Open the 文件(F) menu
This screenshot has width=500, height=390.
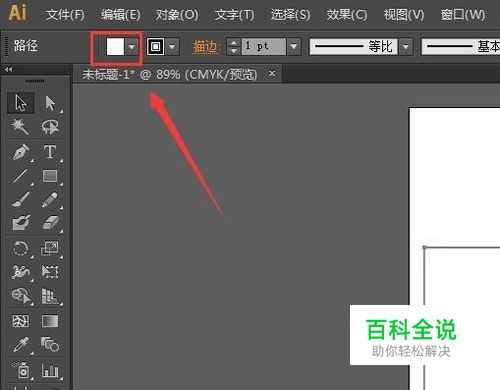click(x=65, y=15)
